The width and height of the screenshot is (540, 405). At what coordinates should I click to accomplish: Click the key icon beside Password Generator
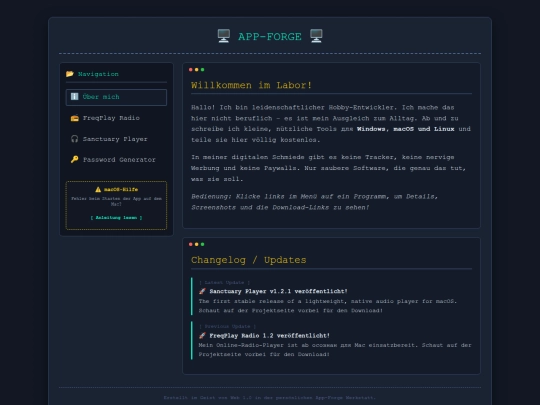(74, 159)
